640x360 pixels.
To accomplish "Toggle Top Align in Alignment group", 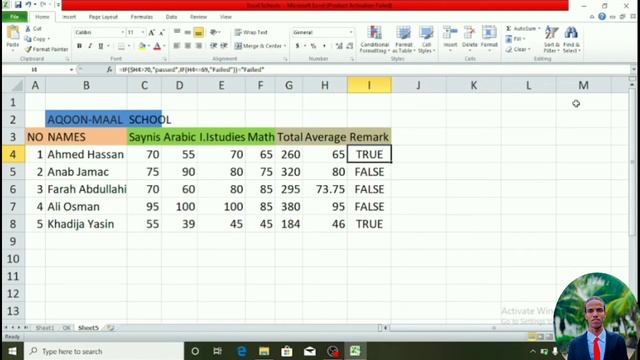I will tap(177, 32).
